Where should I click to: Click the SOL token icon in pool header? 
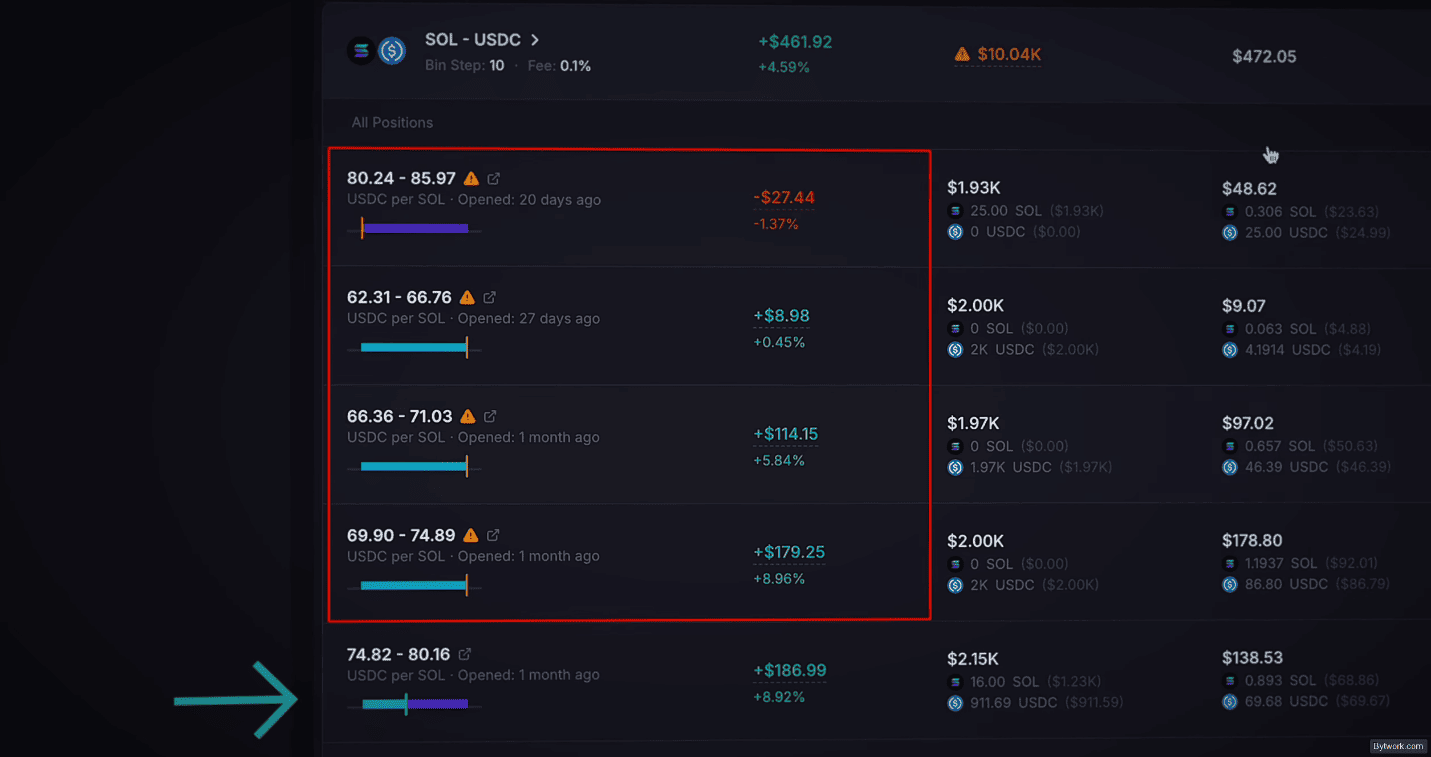coord(361,51)
